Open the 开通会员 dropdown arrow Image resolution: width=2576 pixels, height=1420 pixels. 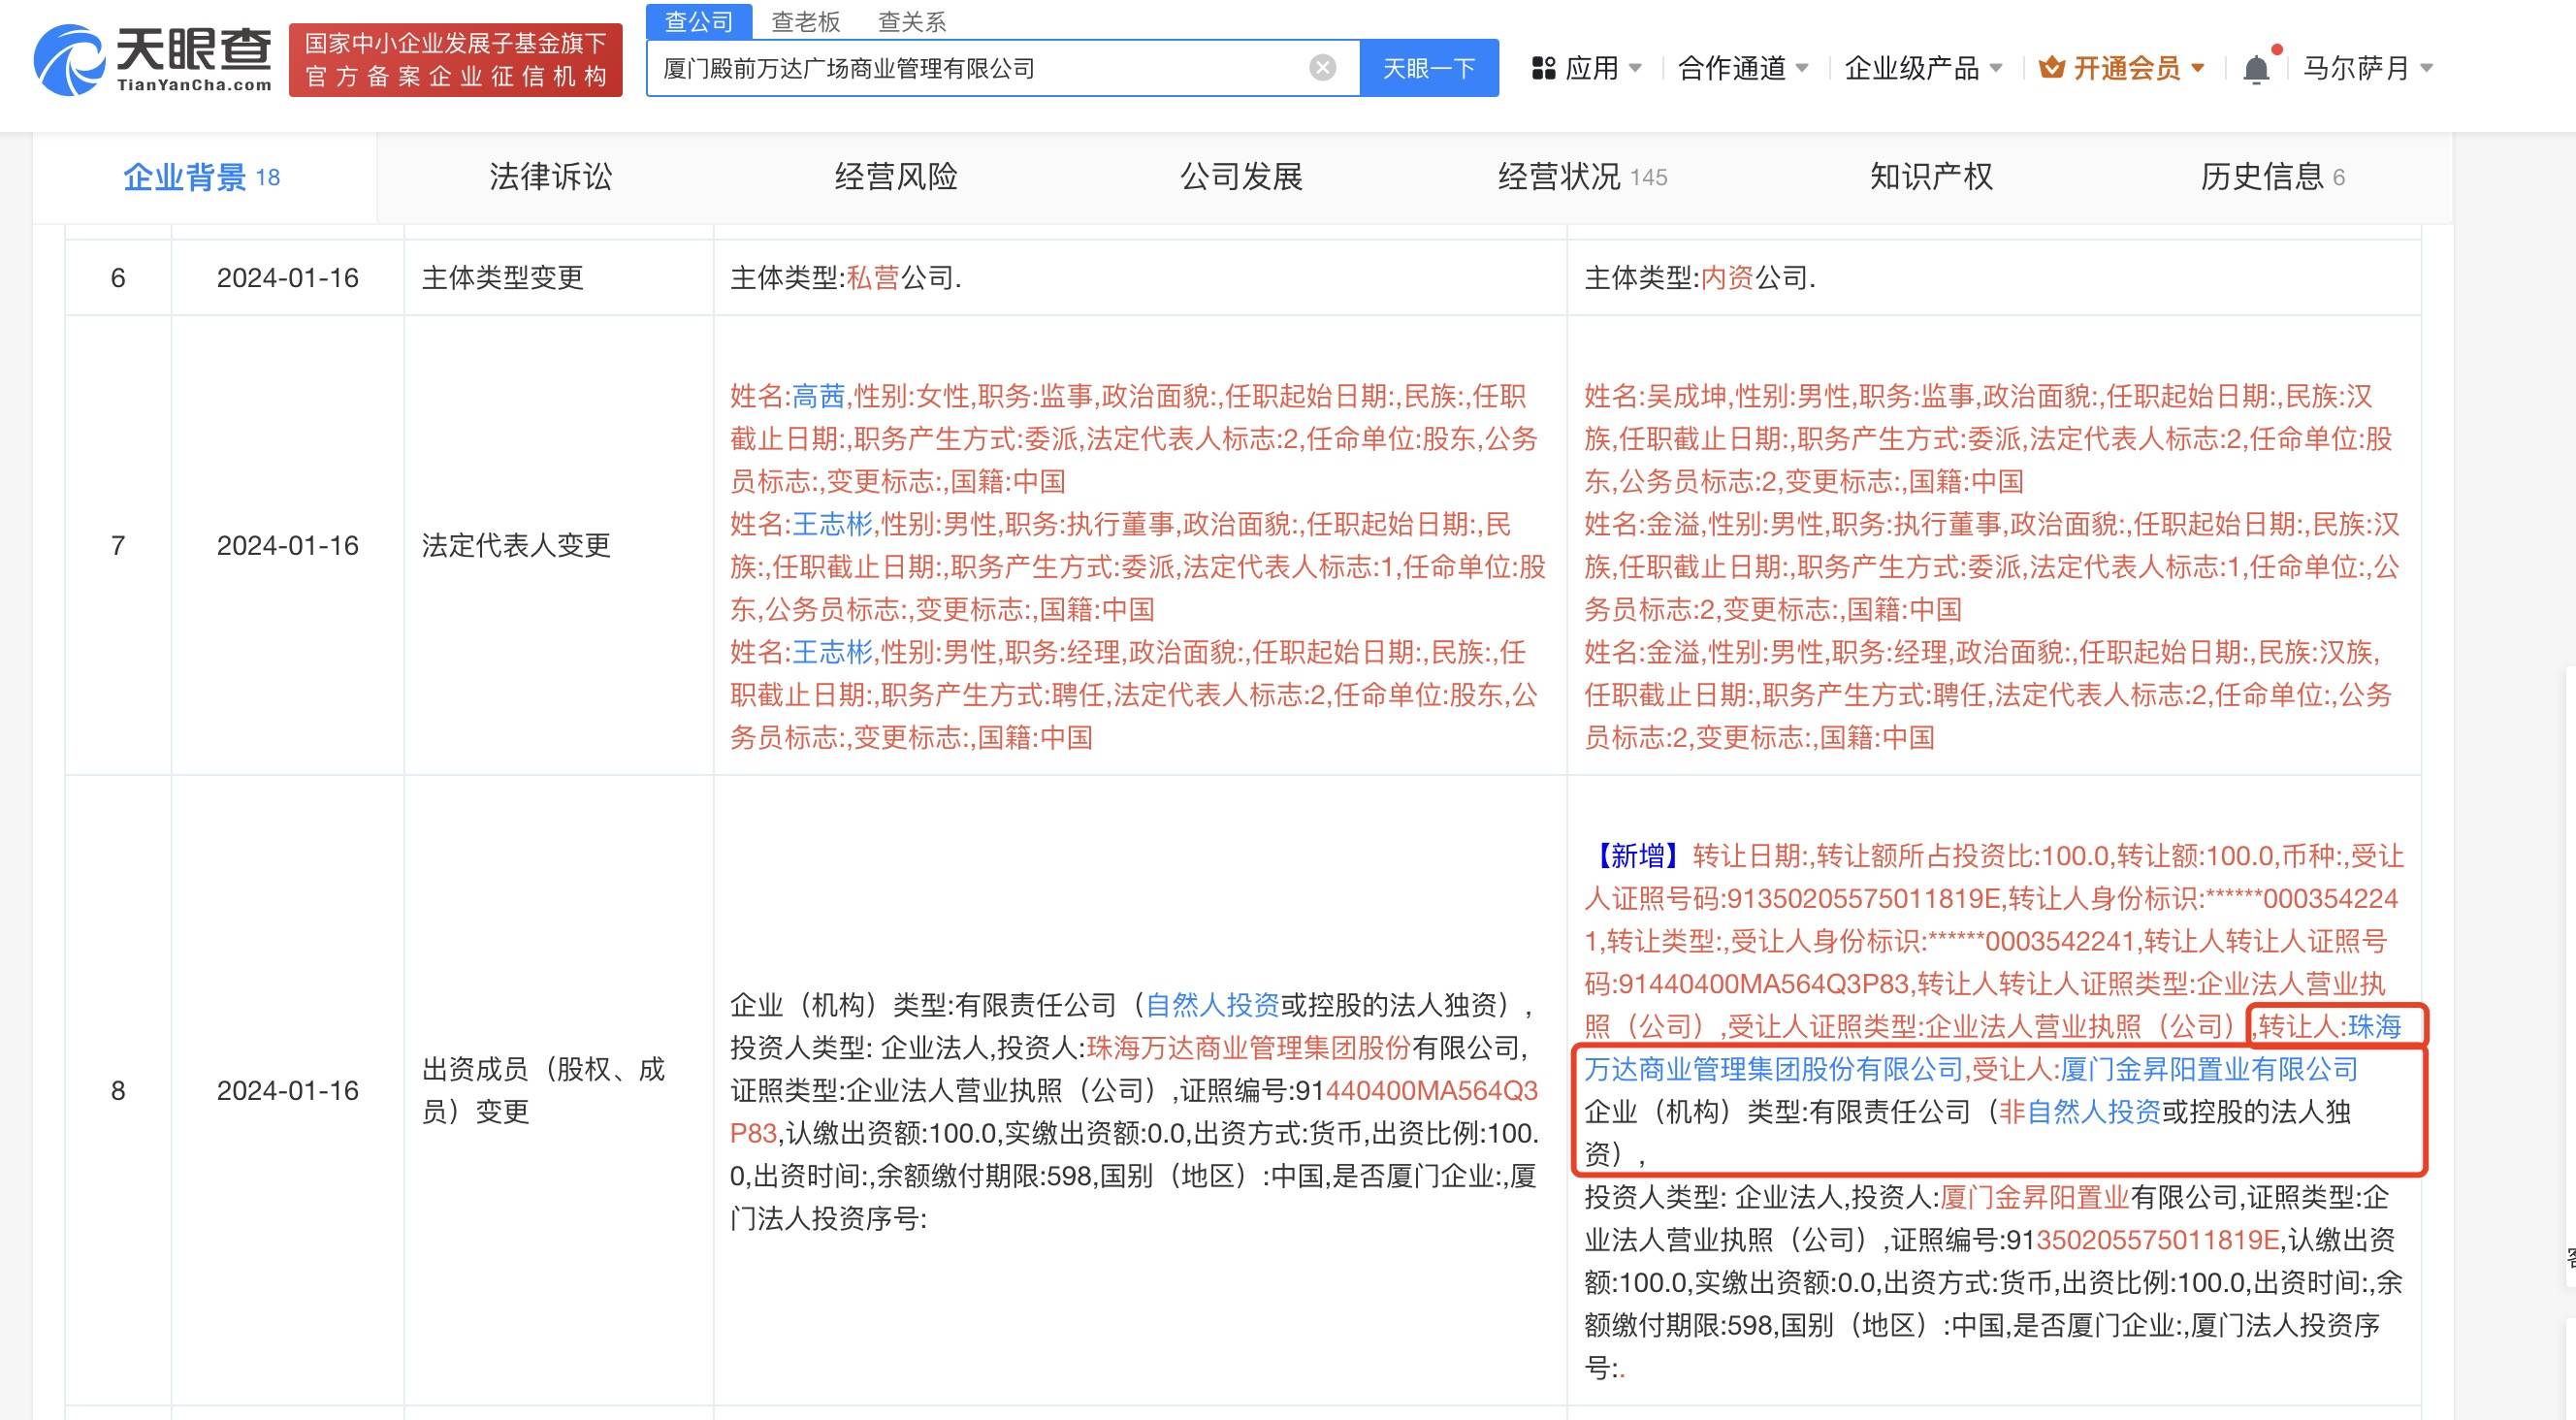point(2198,68)
